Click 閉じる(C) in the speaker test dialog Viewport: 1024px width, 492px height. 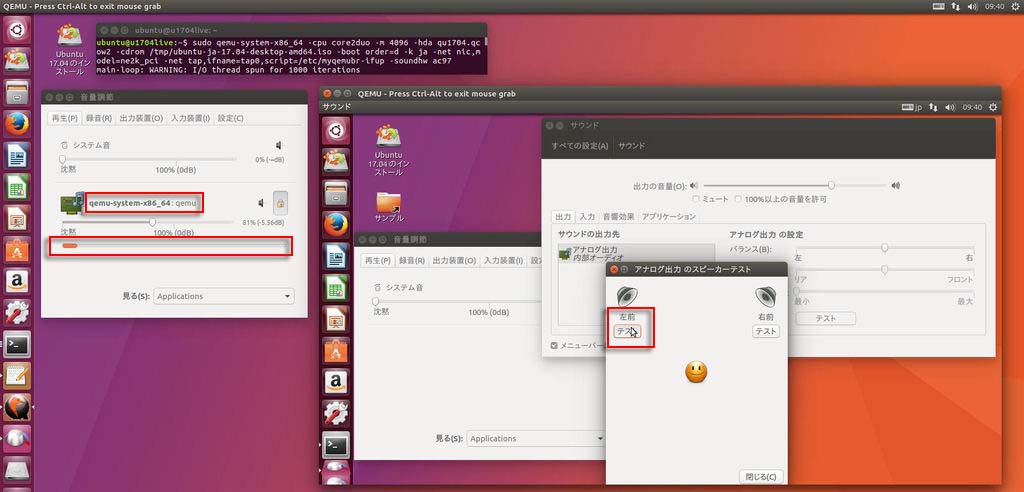(761, 477)
